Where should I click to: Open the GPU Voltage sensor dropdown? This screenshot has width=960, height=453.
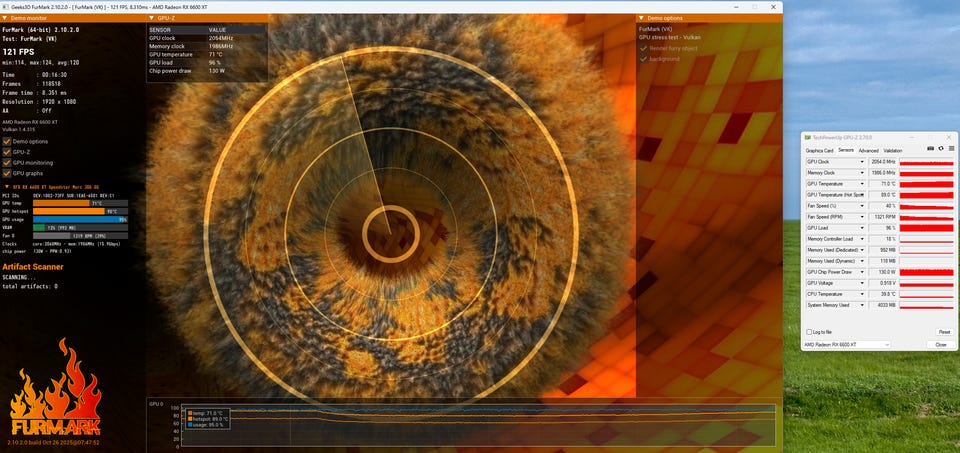[x=863, y=283]
